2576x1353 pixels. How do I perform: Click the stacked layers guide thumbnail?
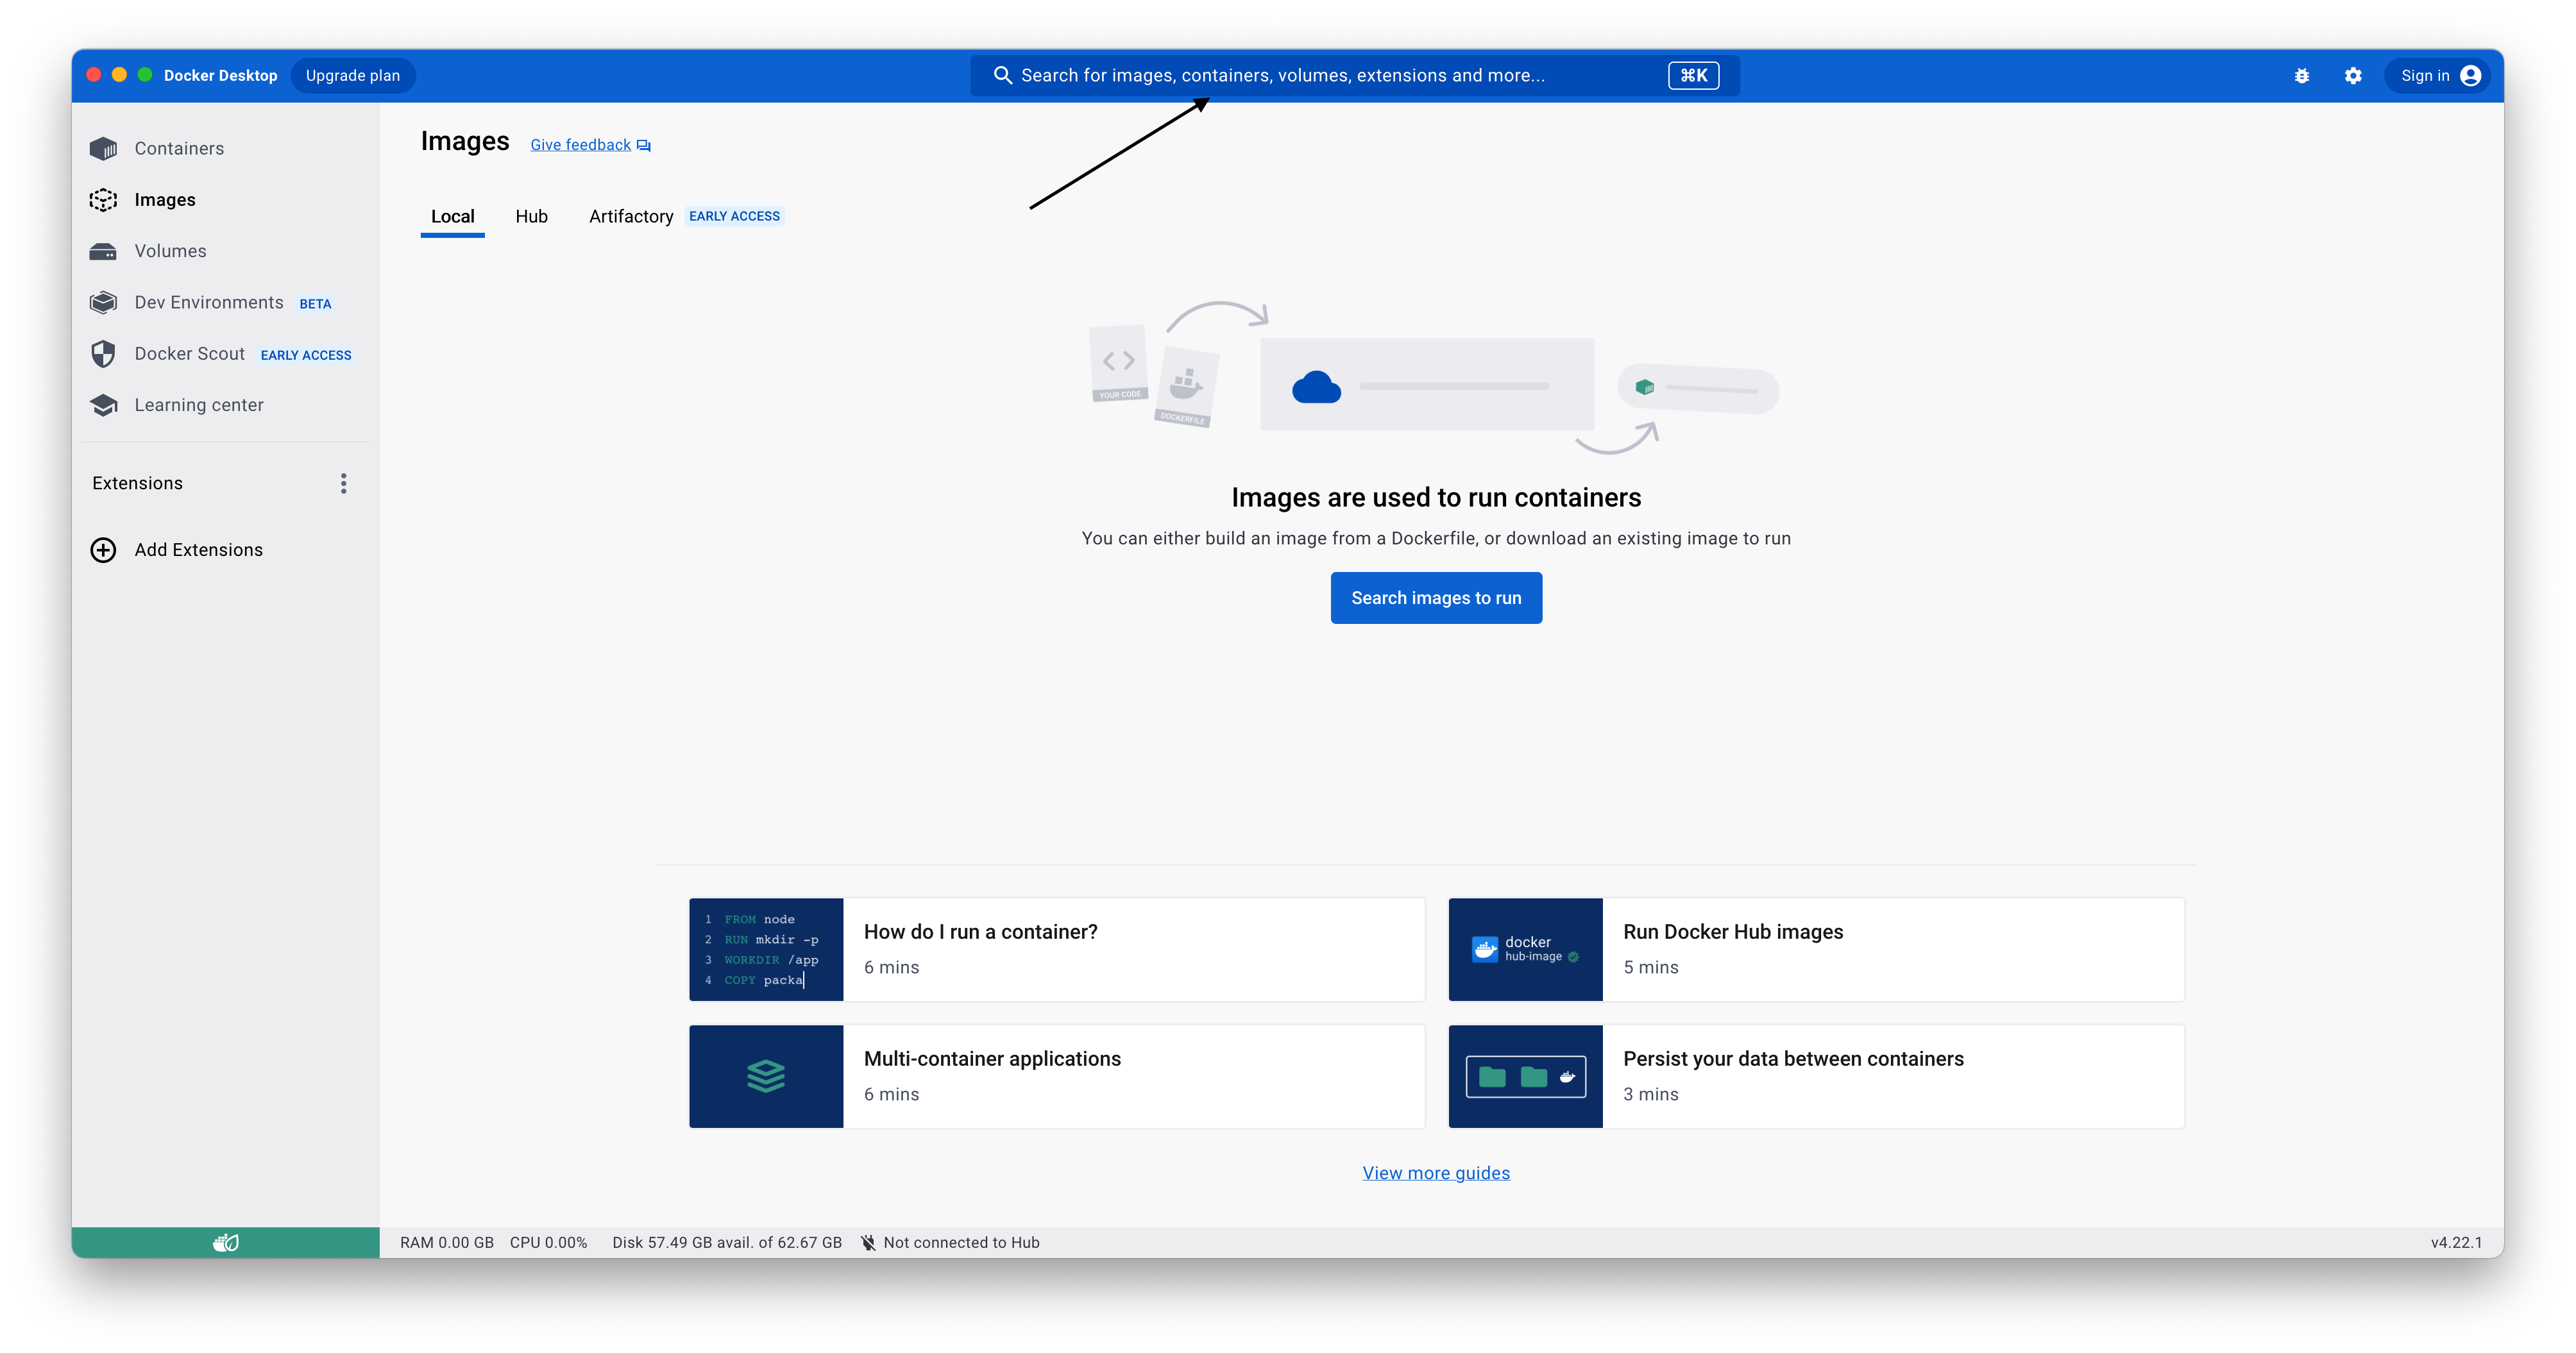(766, 1077)
